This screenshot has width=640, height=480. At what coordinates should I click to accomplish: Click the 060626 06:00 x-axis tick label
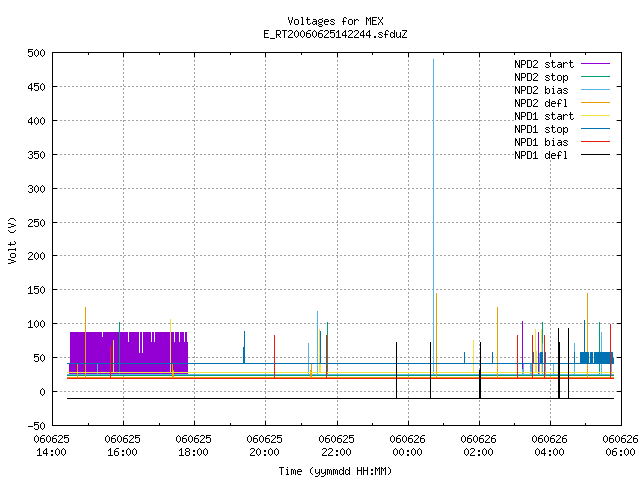620,446
